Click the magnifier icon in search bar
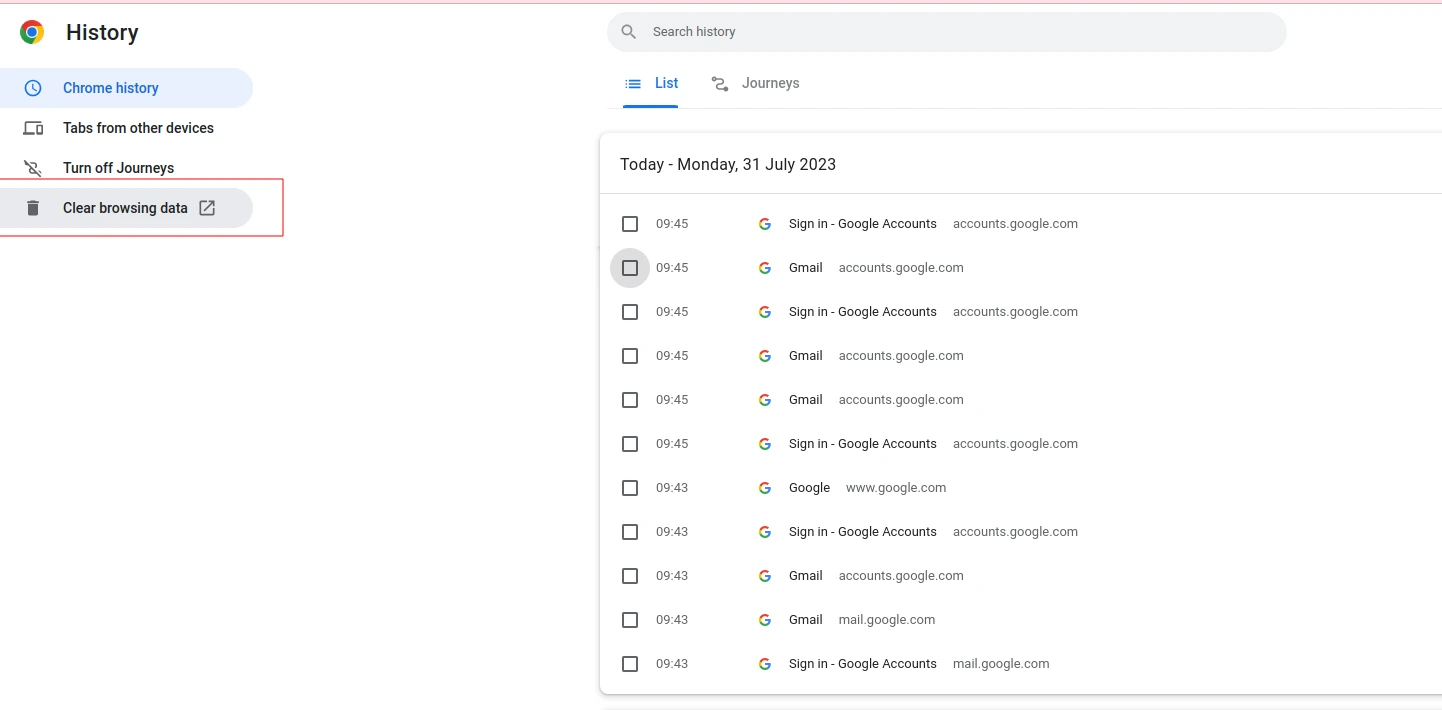1442x710 pixels. point(629,32)
